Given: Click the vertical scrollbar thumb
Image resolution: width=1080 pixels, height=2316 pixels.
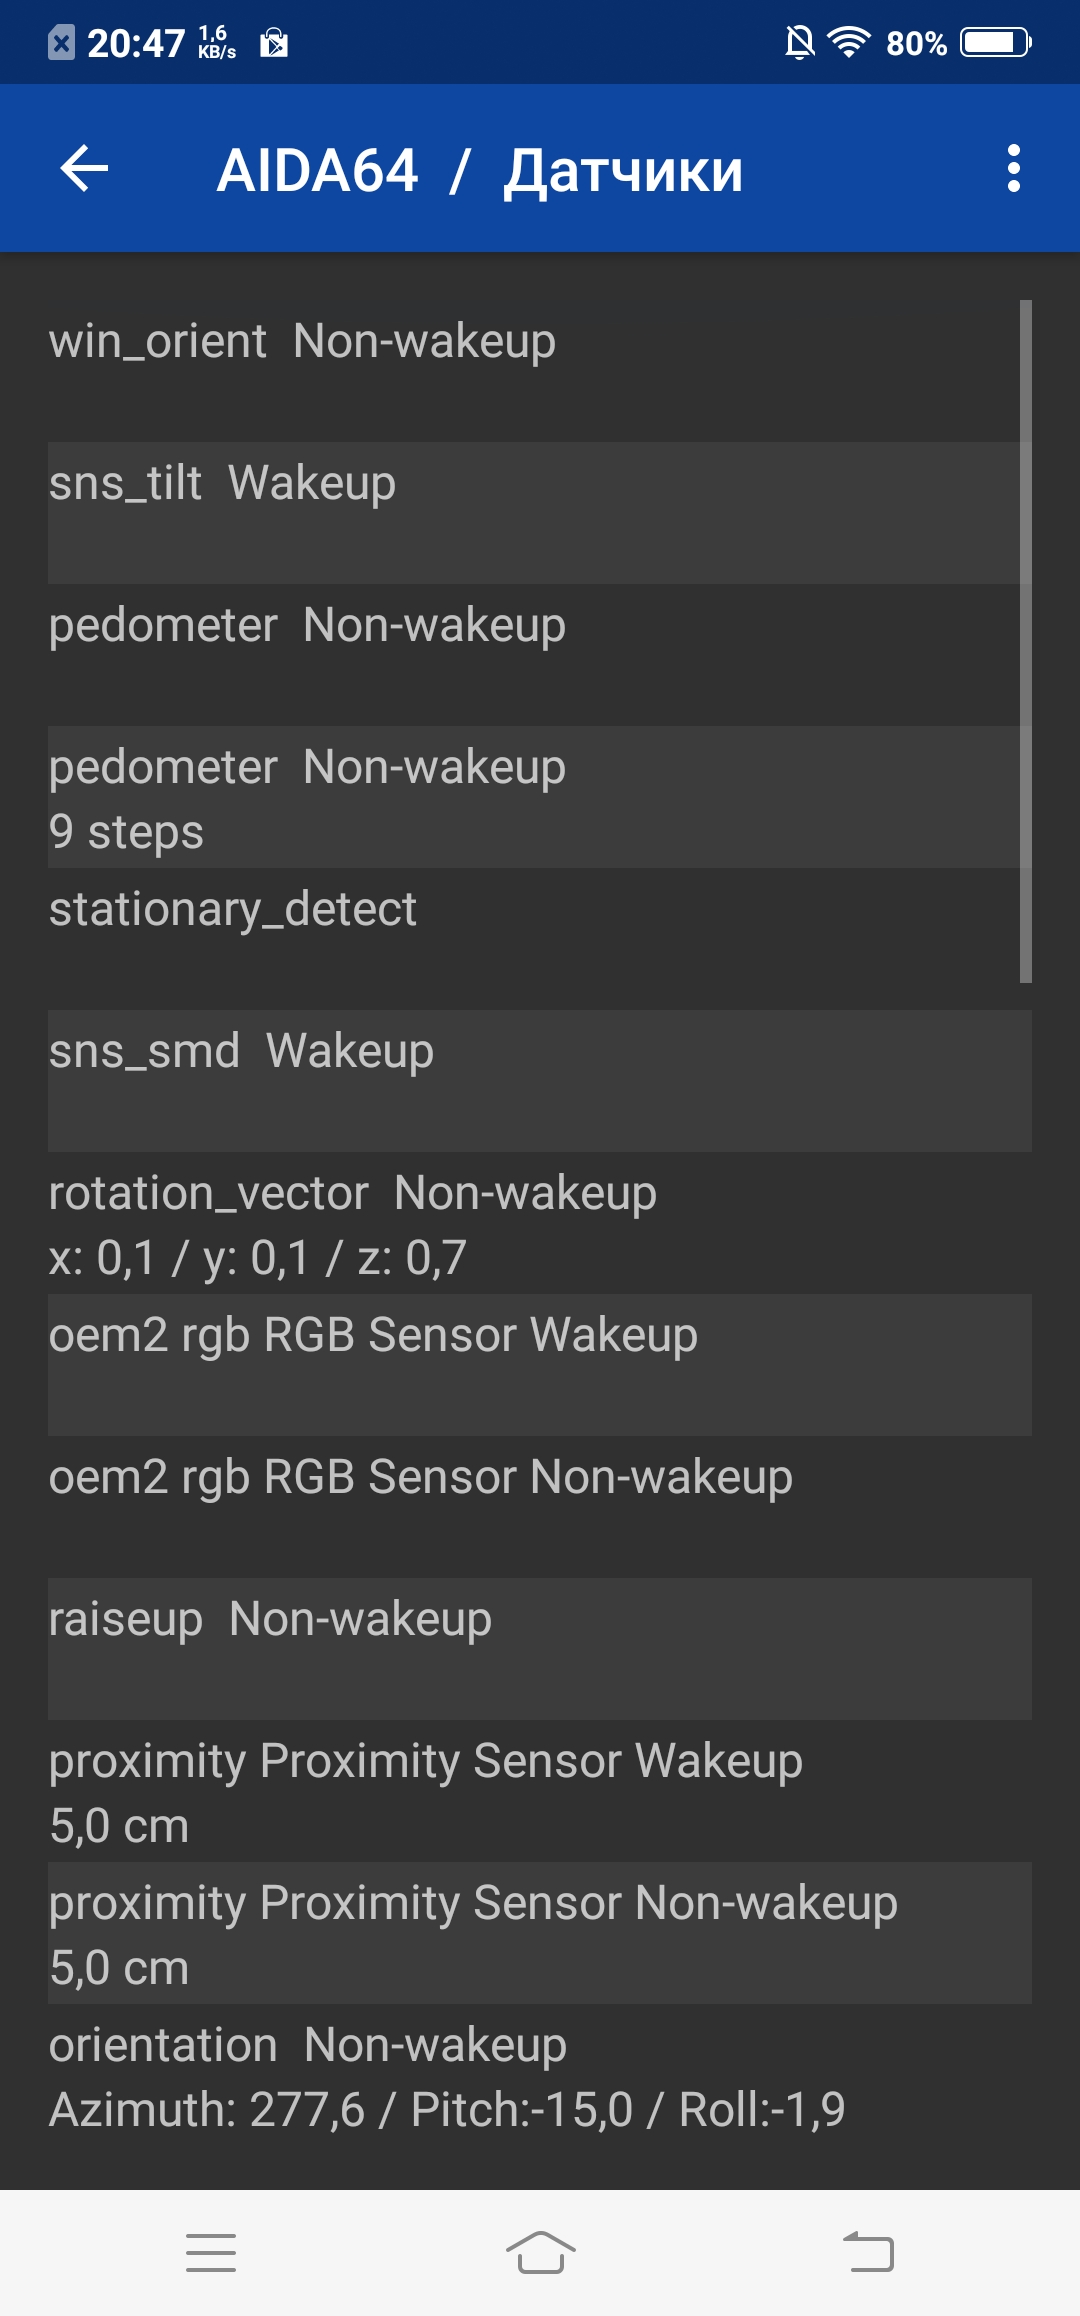Looking at the screenshot, I should click(x=1026, y=641).
